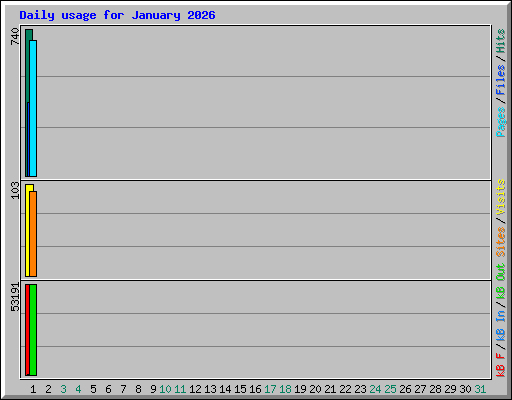Click the cyan Pages bar for day 1
512x400 pixels.
coord(33,108)
